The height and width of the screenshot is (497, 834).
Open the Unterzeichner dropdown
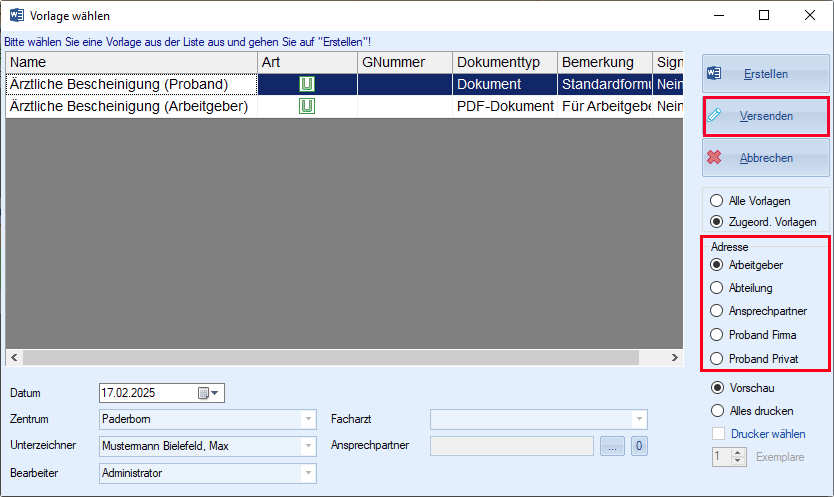pos(308,446)
